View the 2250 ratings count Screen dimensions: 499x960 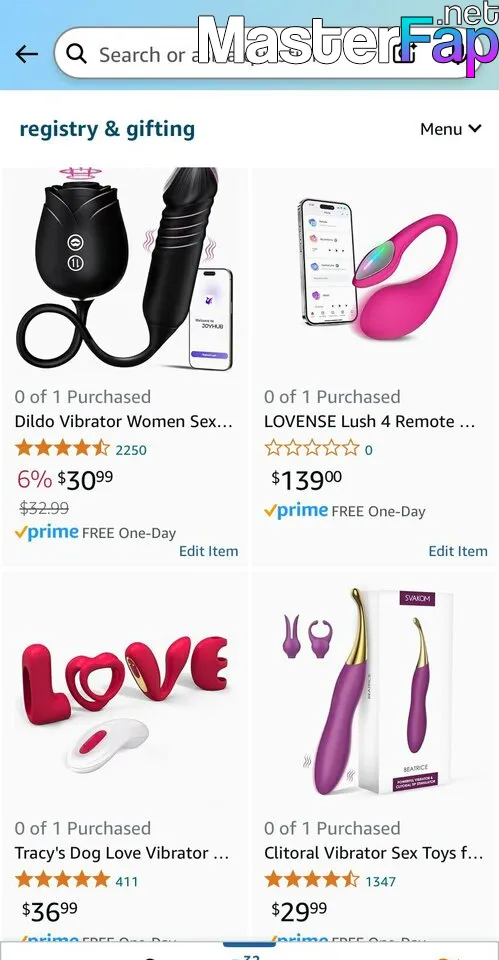click(x=131, y=450)
